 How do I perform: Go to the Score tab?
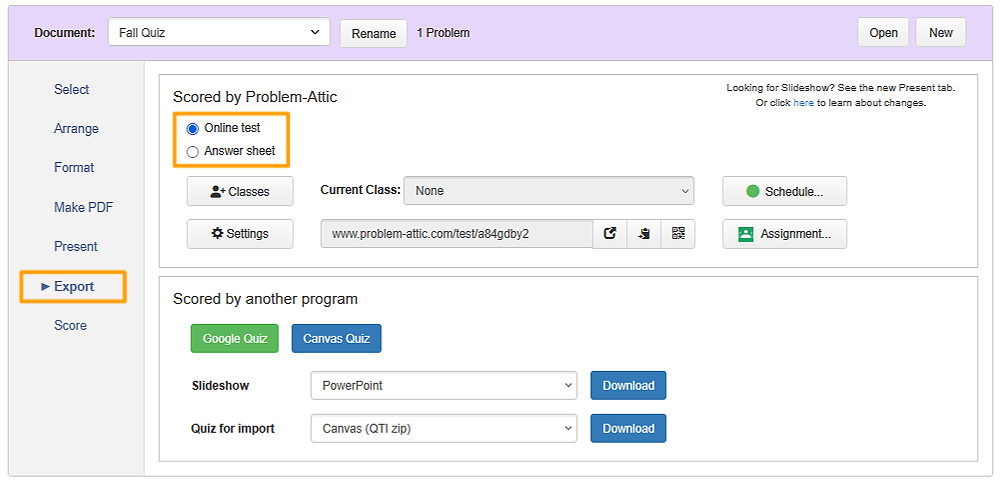coord(70,326)
